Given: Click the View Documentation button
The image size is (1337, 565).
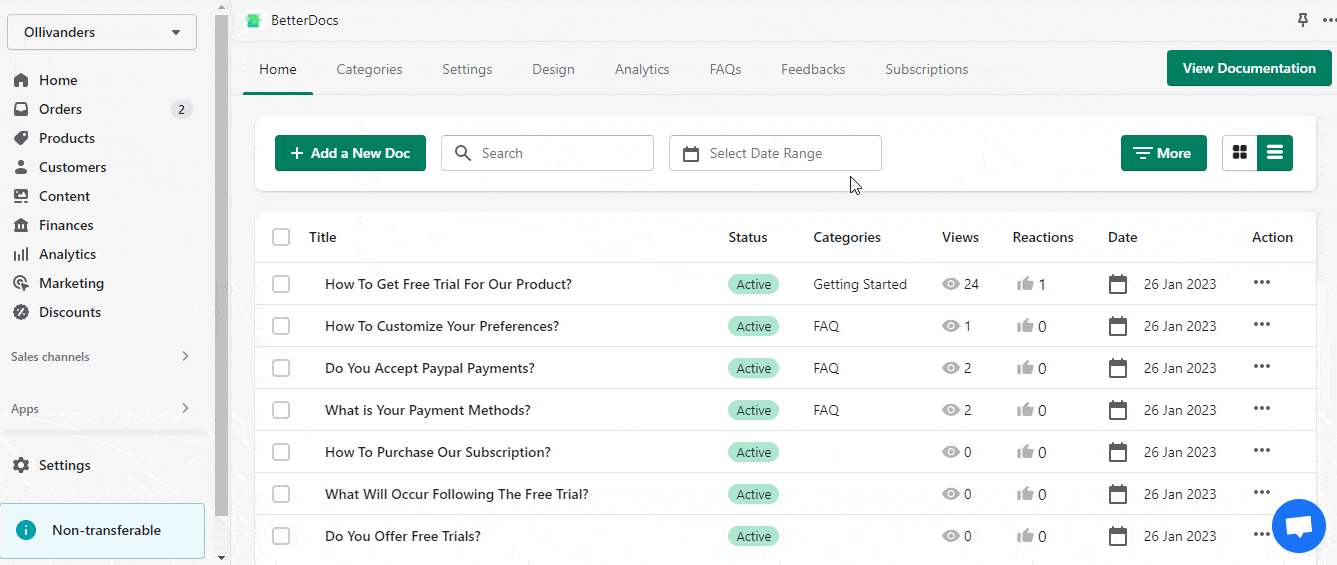Looking at the screenshot, I should (1249, 68).
